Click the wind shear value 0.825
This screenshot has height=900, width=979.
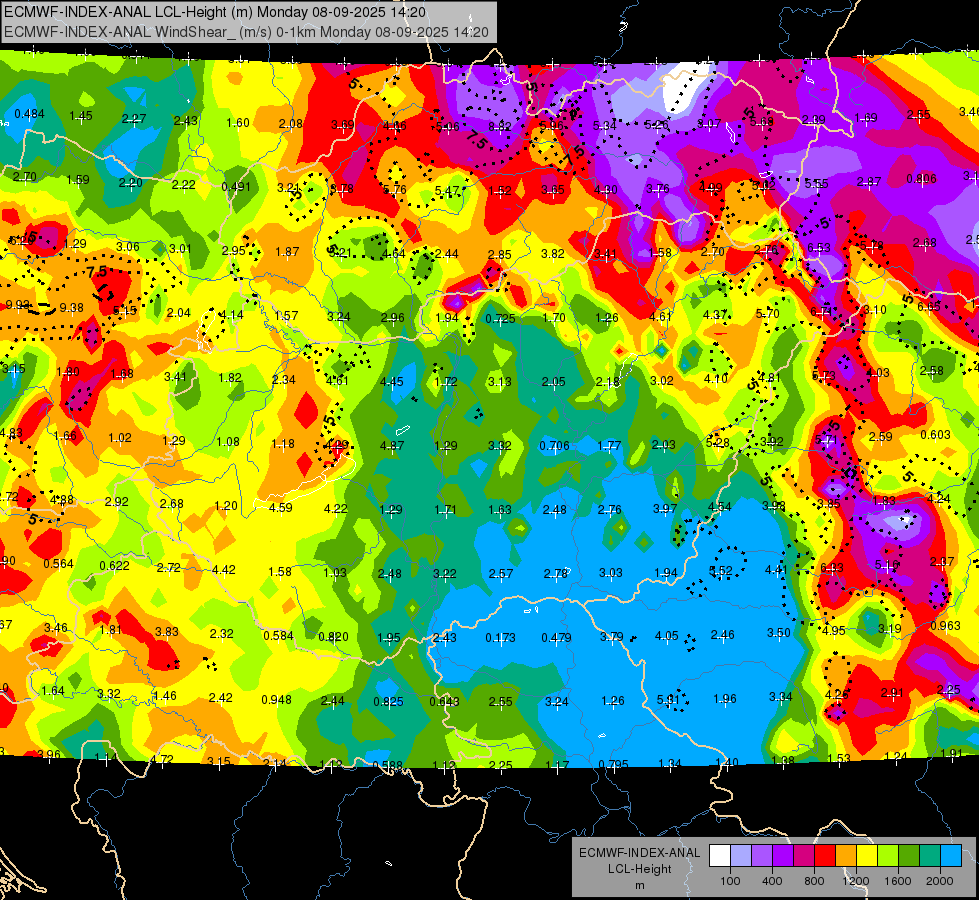(389, 702)
